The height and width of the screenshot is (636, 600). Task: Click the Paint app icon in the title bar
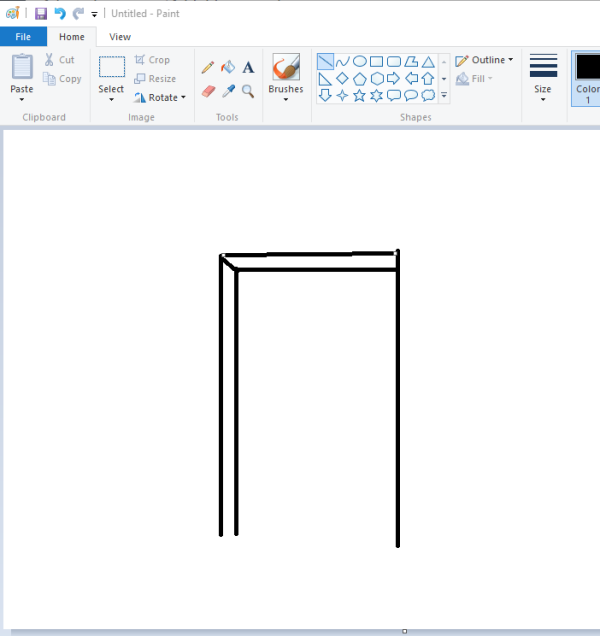13,13
